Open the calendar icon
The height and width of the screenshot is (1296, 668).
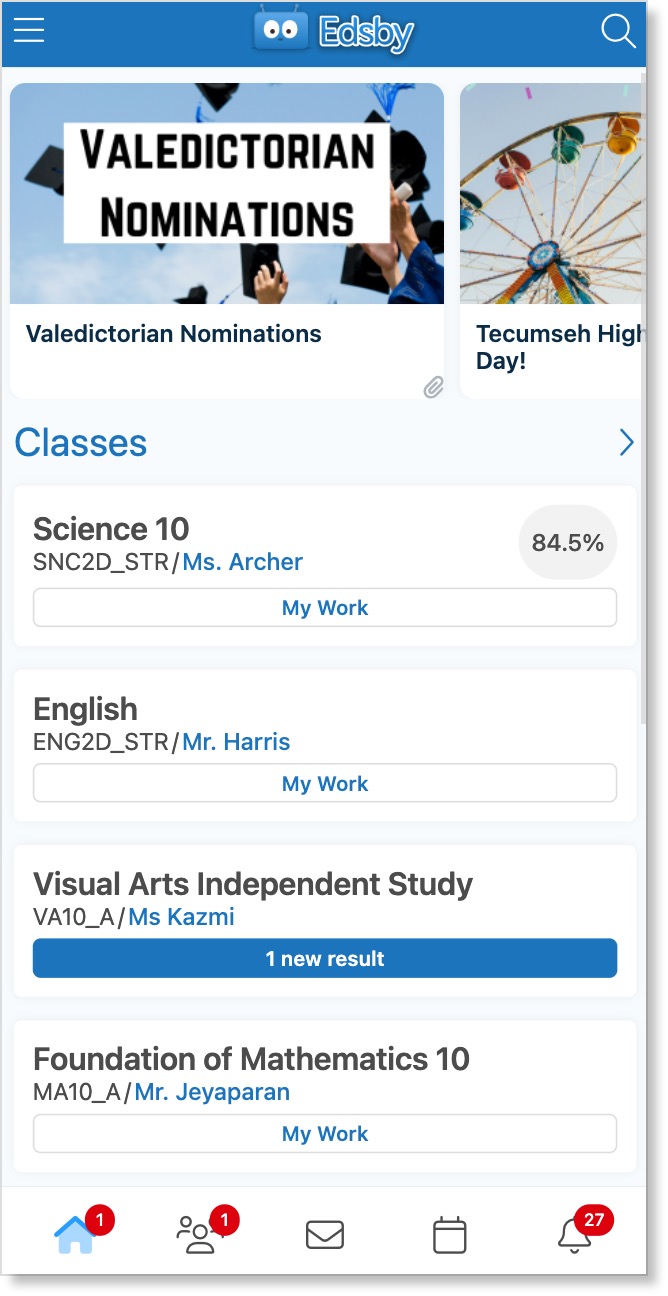[449, 1235]
